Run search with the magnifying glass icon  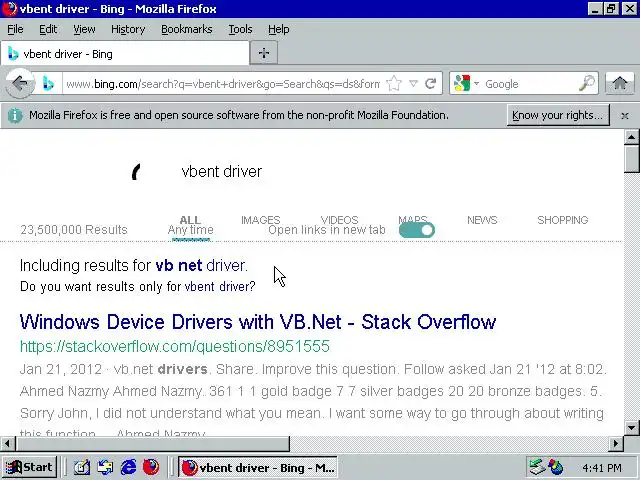coord(587,83)
